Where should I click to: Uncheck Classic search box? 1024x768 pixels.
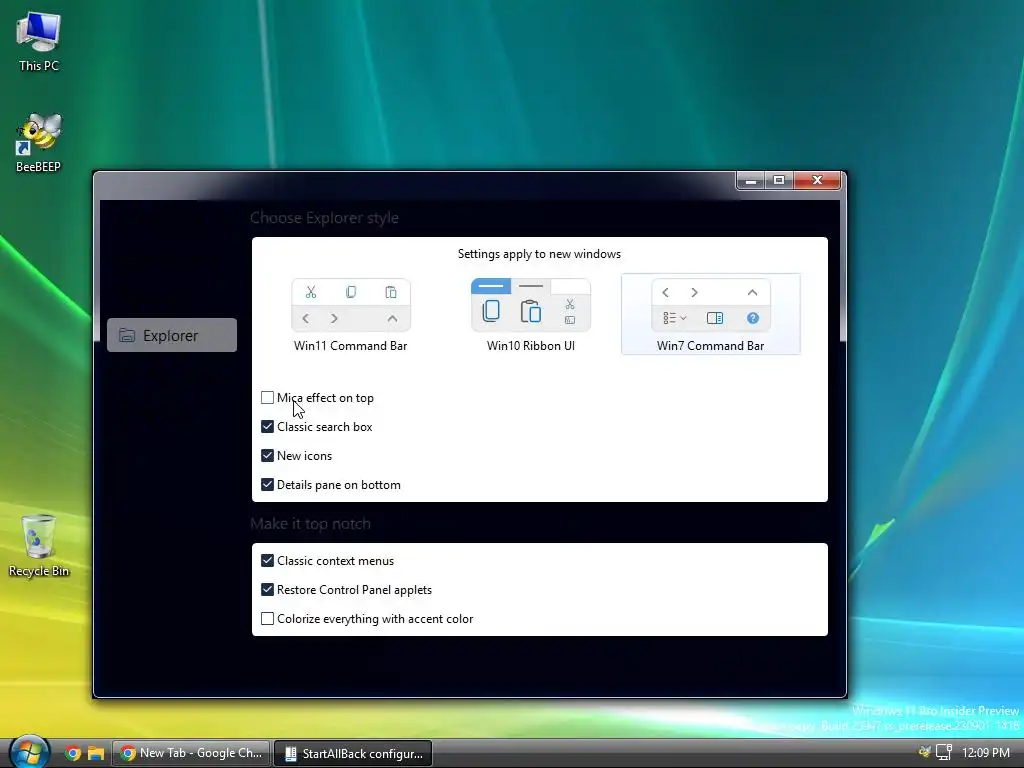tap(267, 426)
